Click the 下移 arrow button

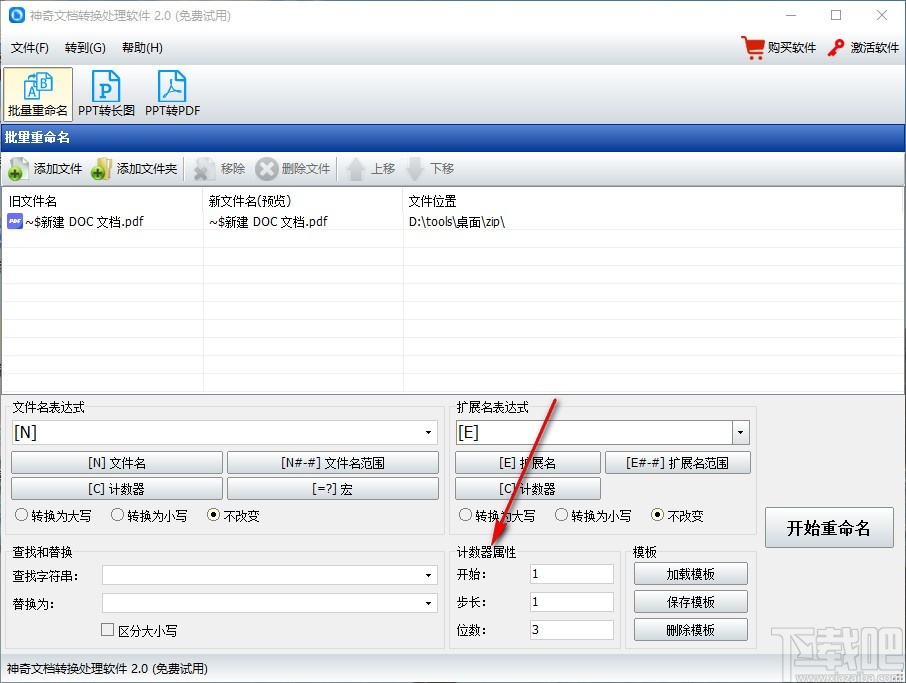(430, 169)
